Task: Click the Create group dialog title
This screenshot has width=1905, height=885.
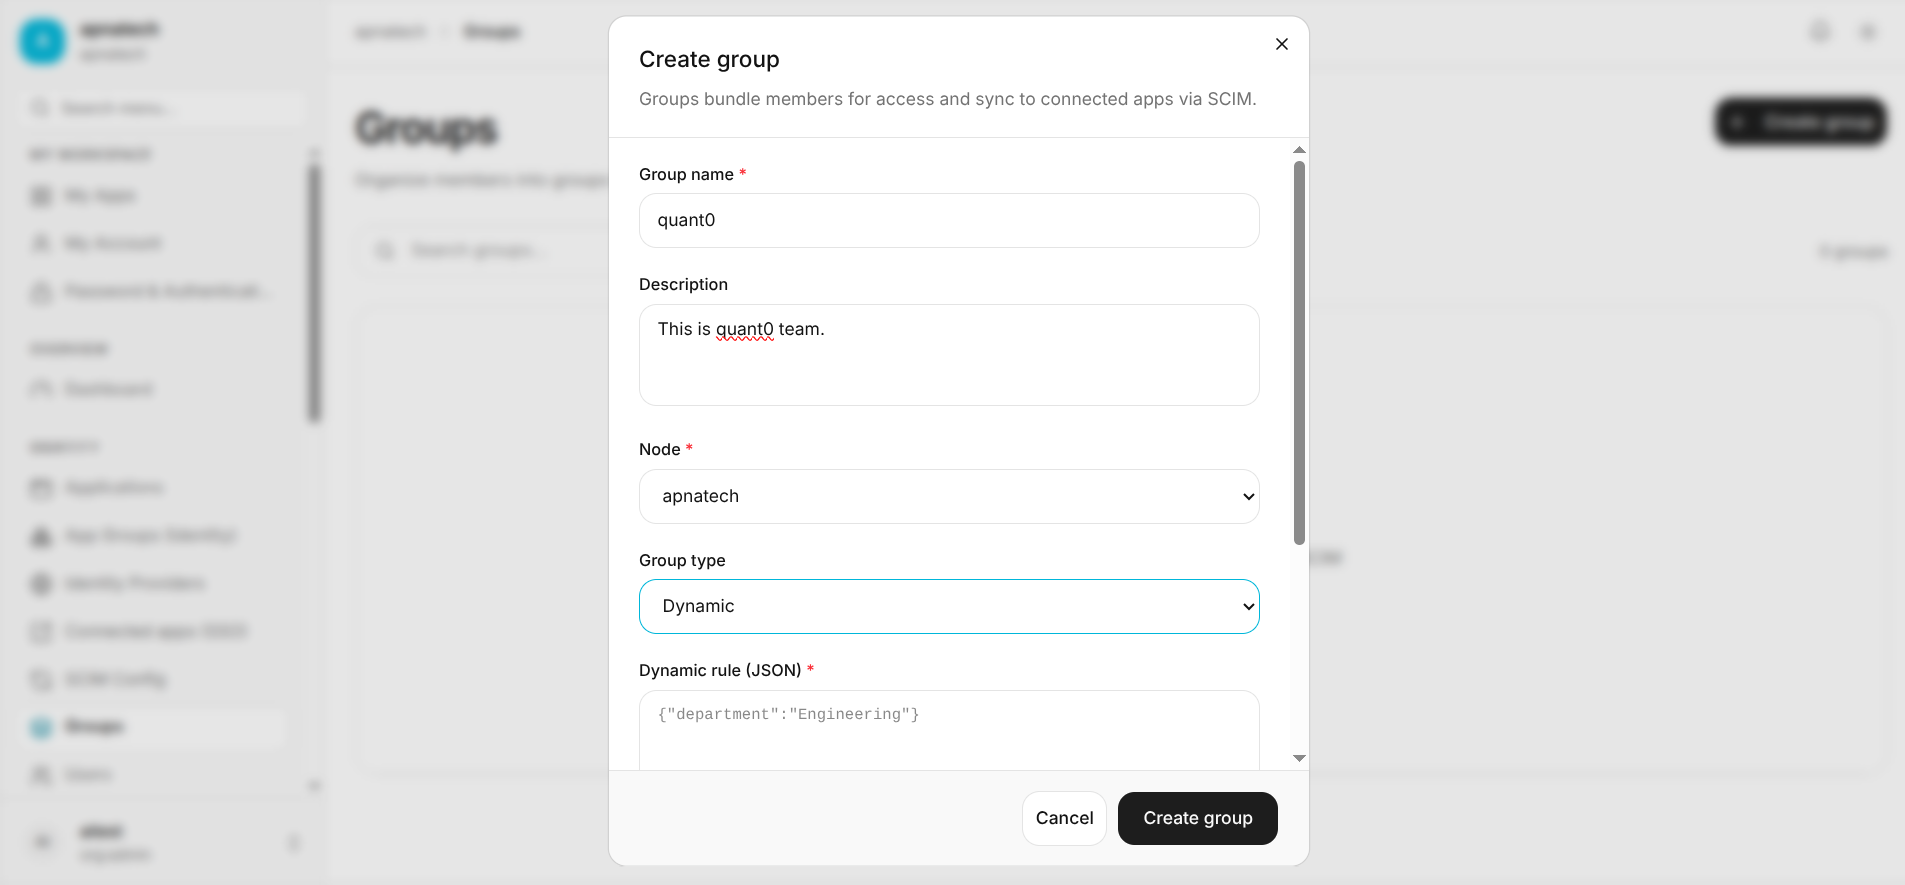Action: [x=709, y=59]
